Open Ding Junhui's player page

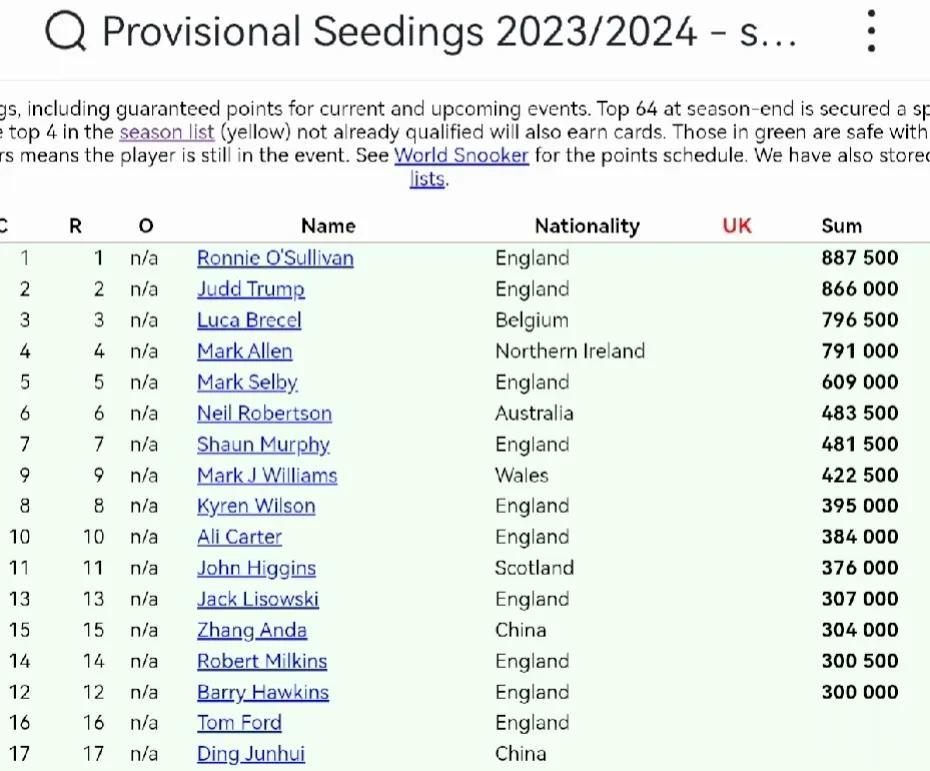tap(250, 754)
